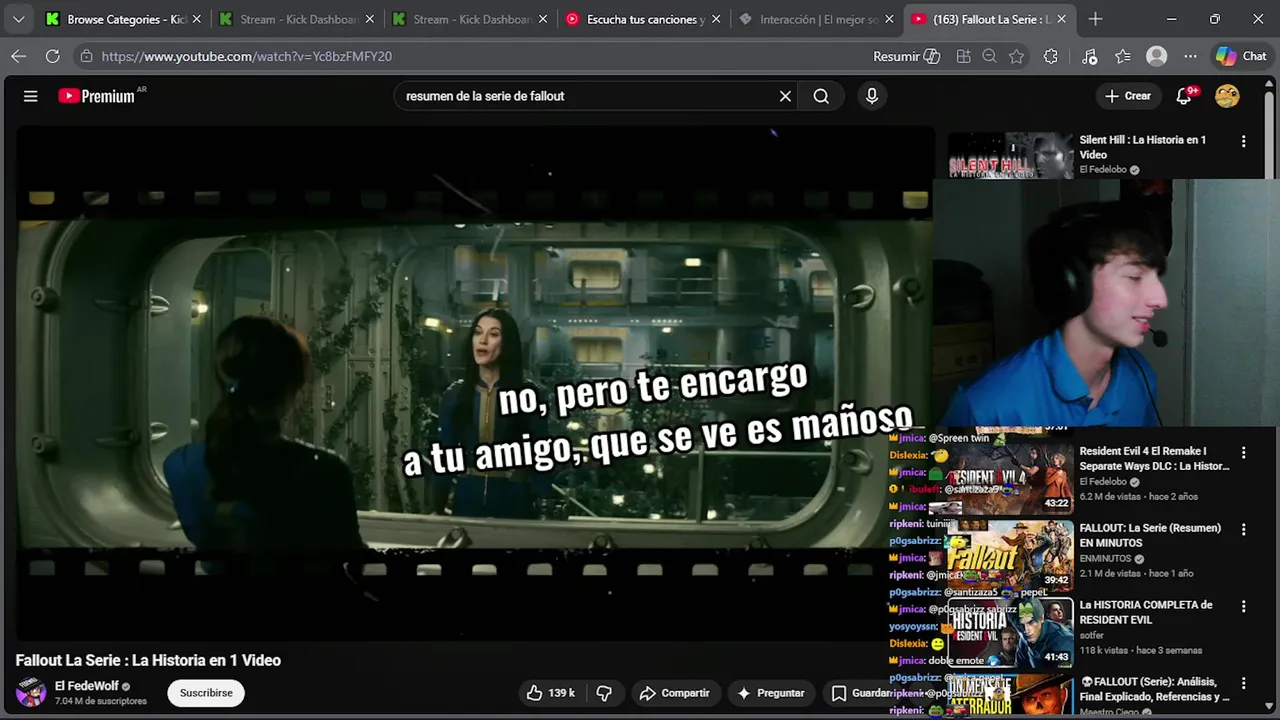
Task: Like the video with thumbs up
Action: click(x=551, y=693)
